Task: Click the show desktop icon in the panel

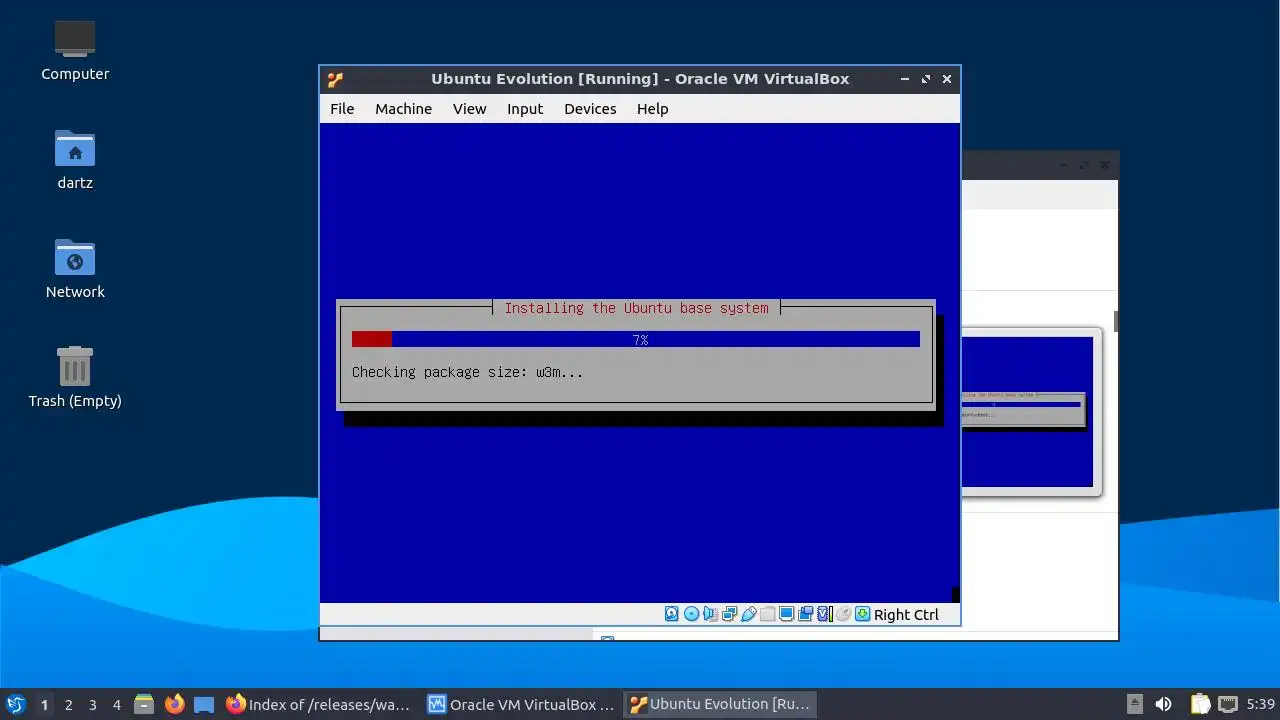Action: pyautogui.click(x=204, y=704)
